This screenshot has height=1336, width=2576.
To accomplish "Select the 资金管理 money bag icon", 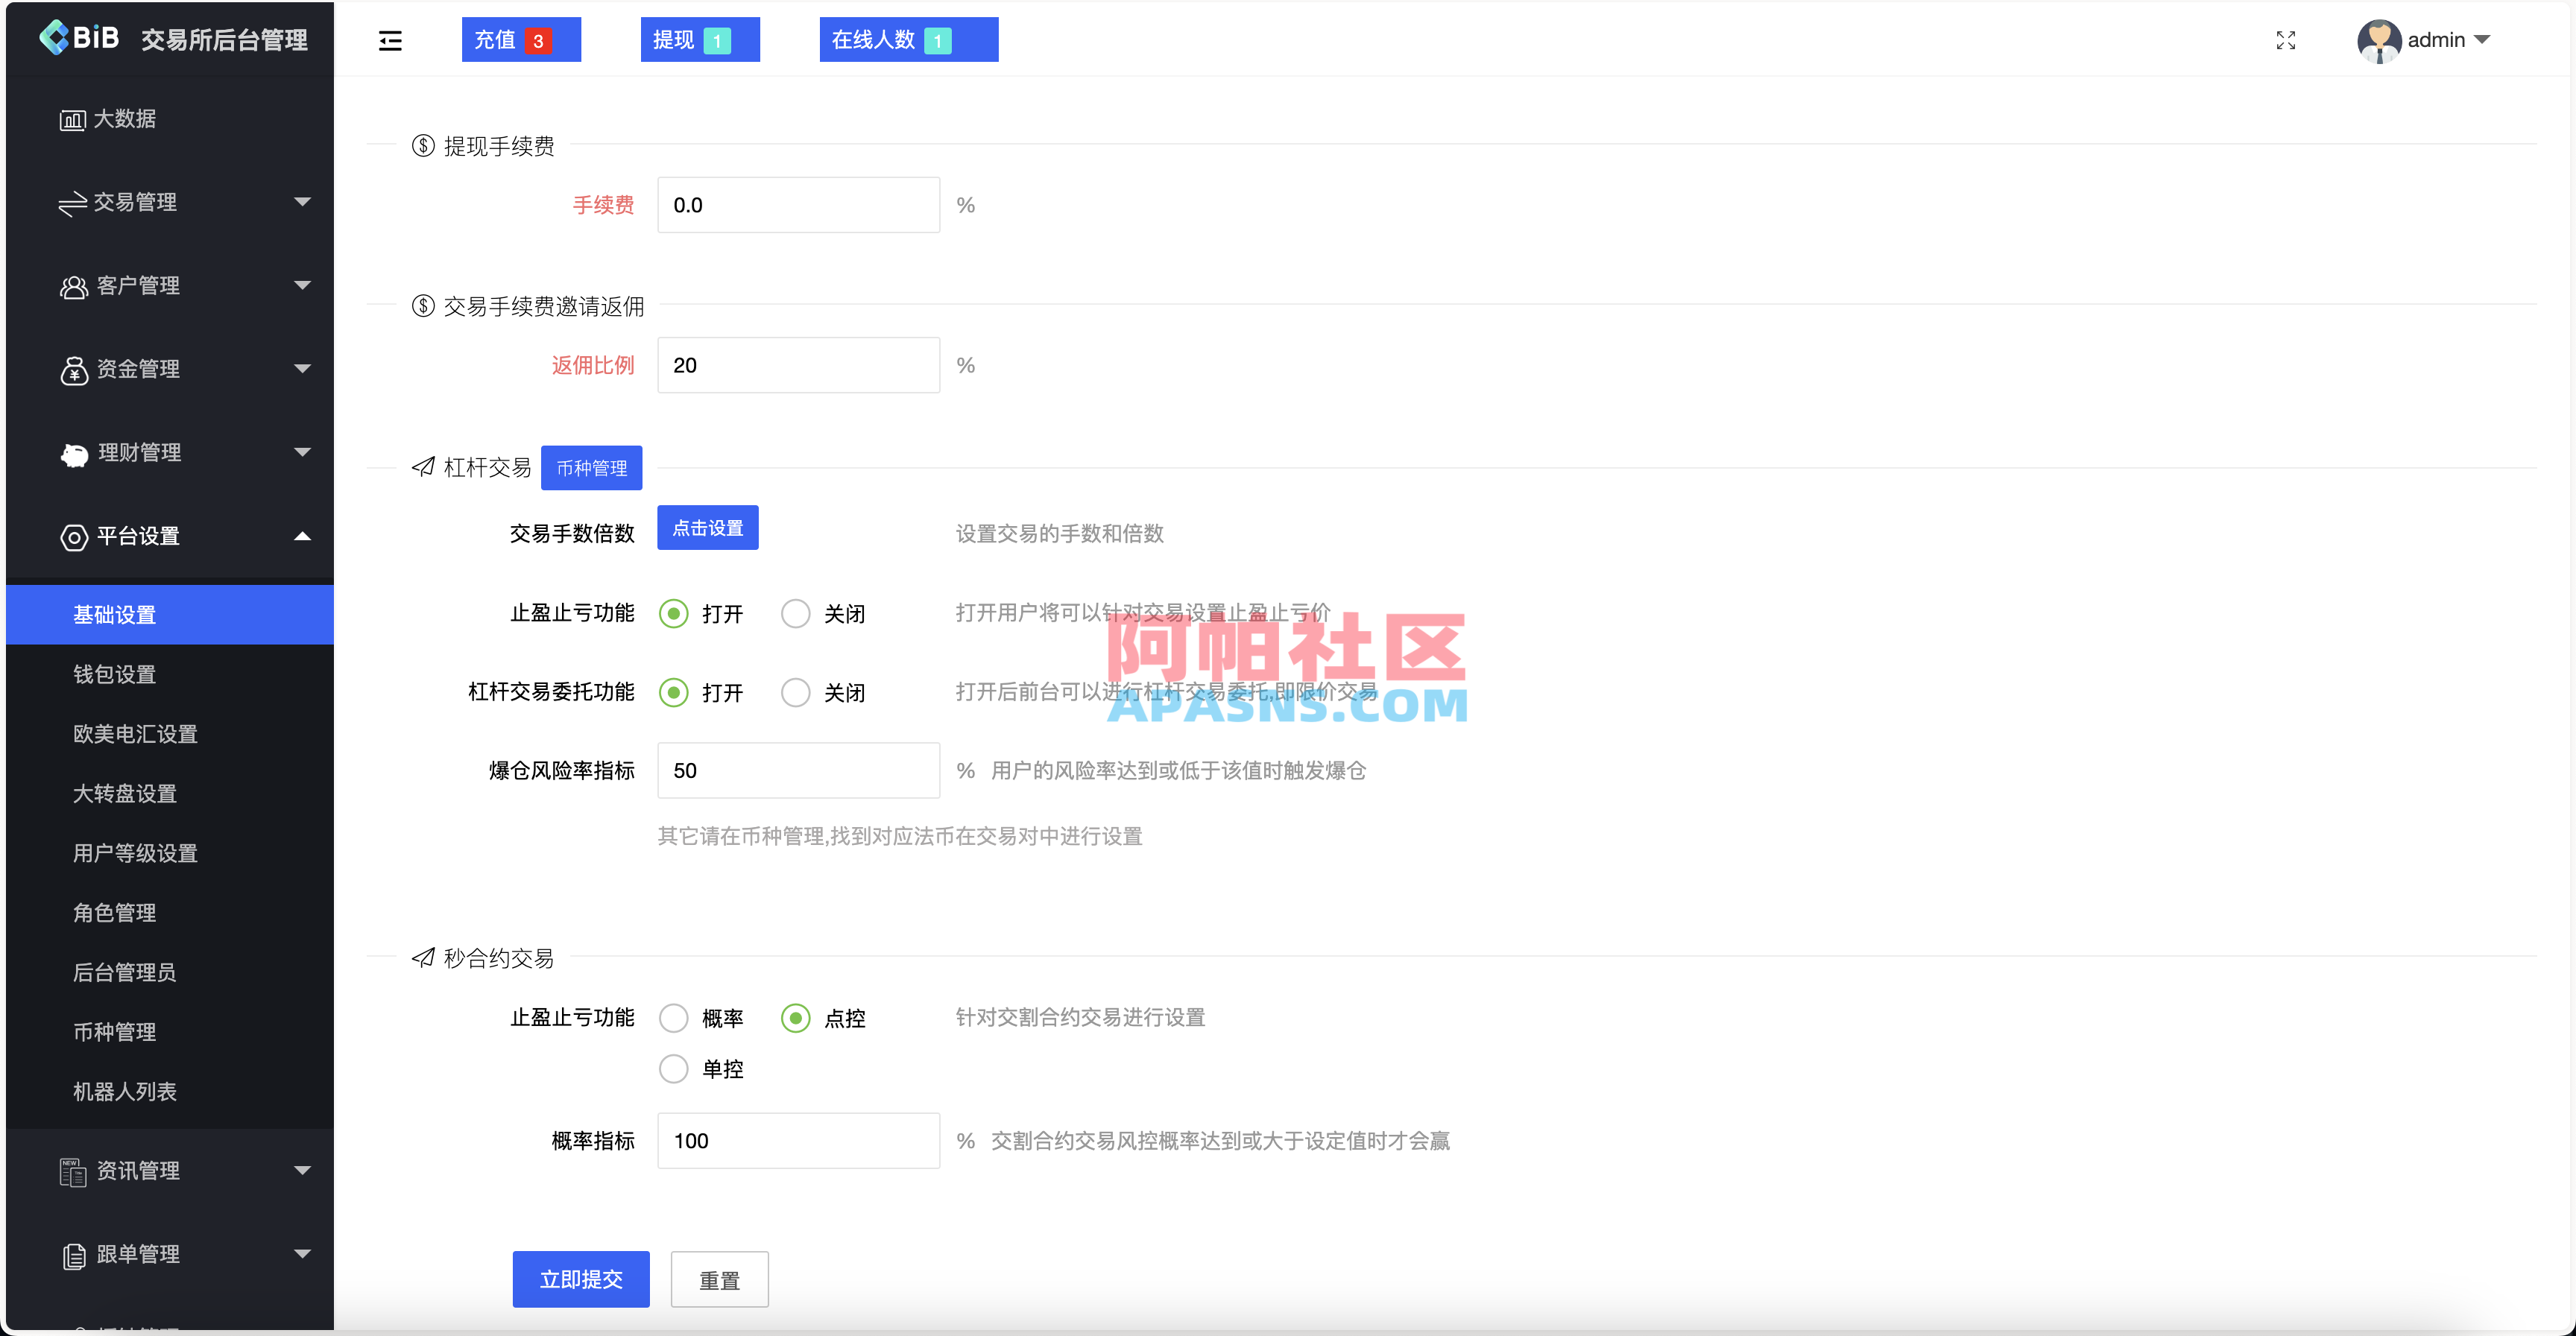I will [71, 369].
